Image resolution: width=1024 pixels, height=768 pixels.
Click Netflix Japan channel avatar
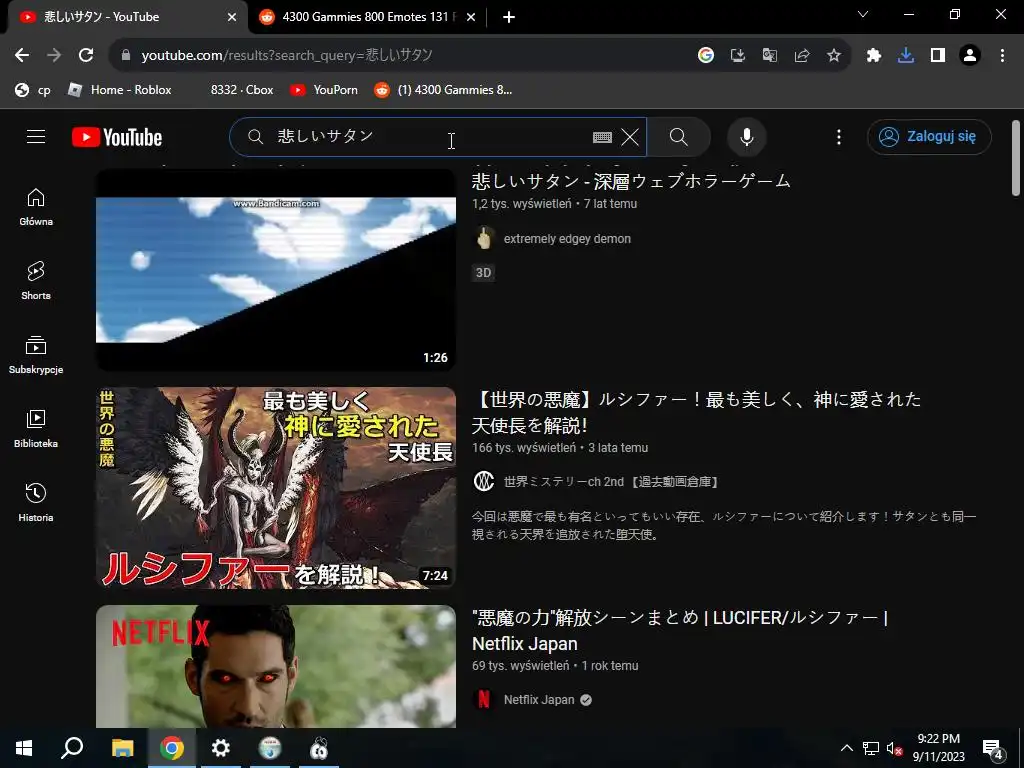483,699
